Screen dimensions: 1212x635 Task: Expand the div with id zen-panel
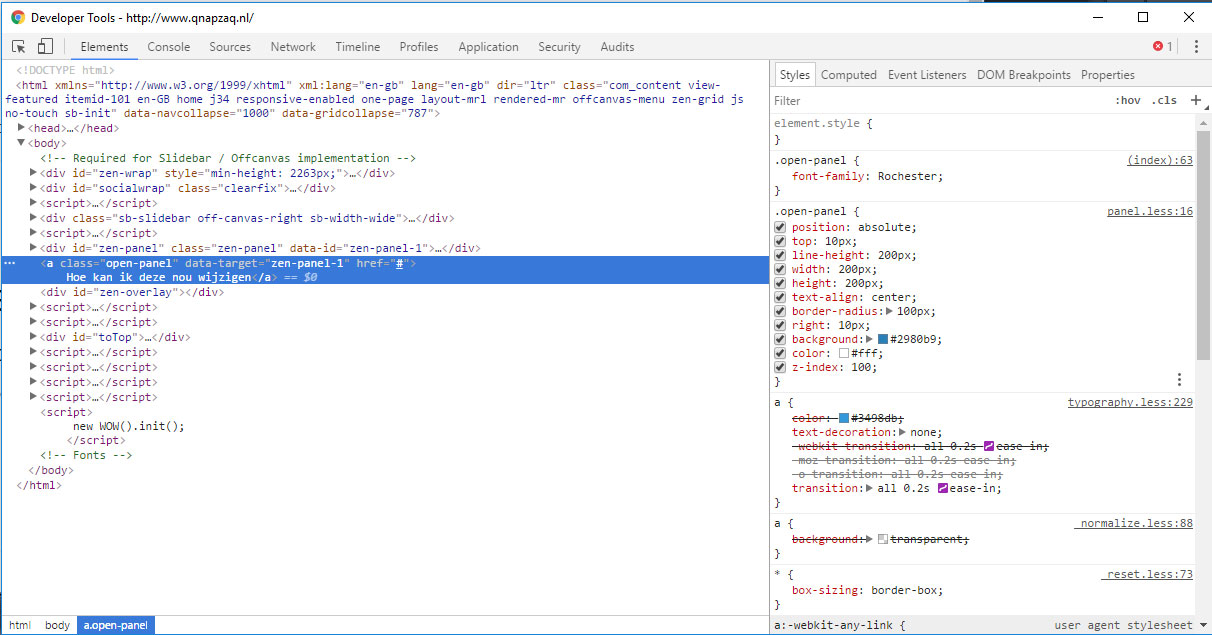point(34,248)
